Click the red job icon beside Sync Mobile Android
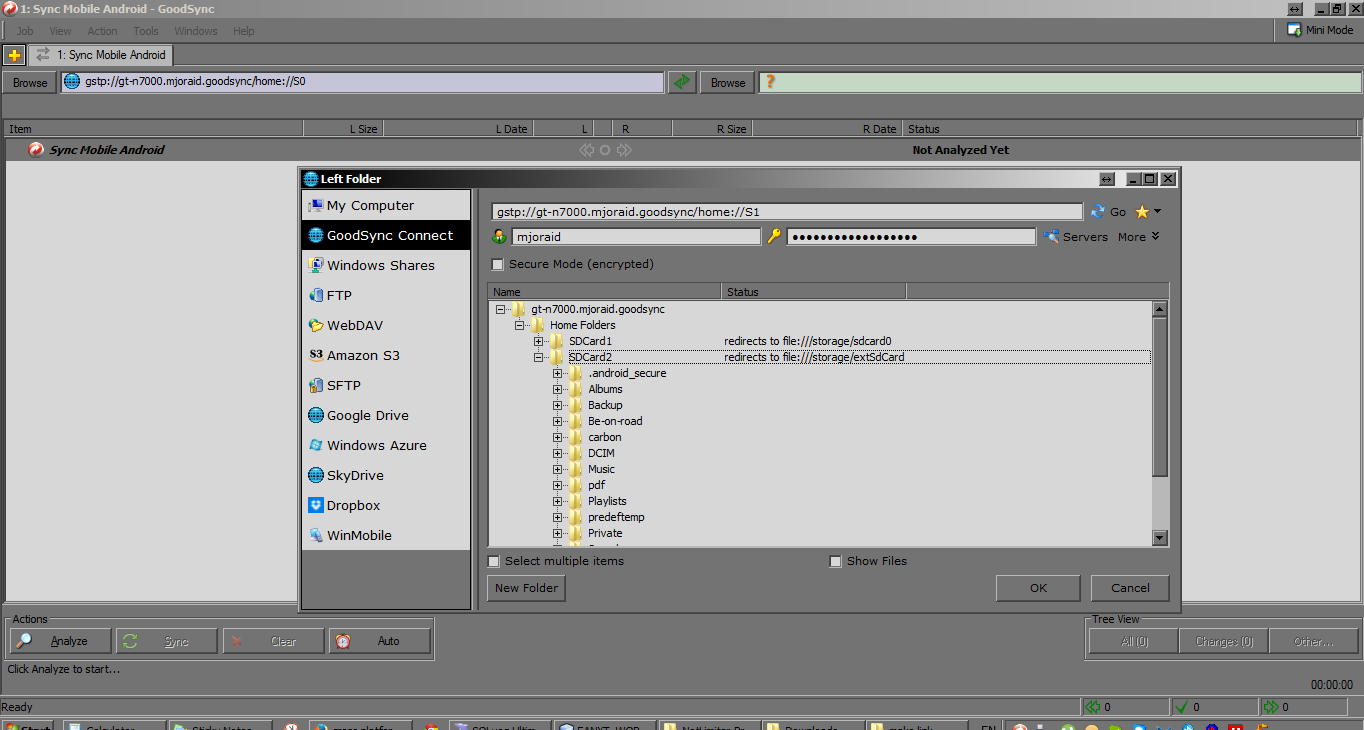This screenshot has height=730, width=1364. coord(37,150)
